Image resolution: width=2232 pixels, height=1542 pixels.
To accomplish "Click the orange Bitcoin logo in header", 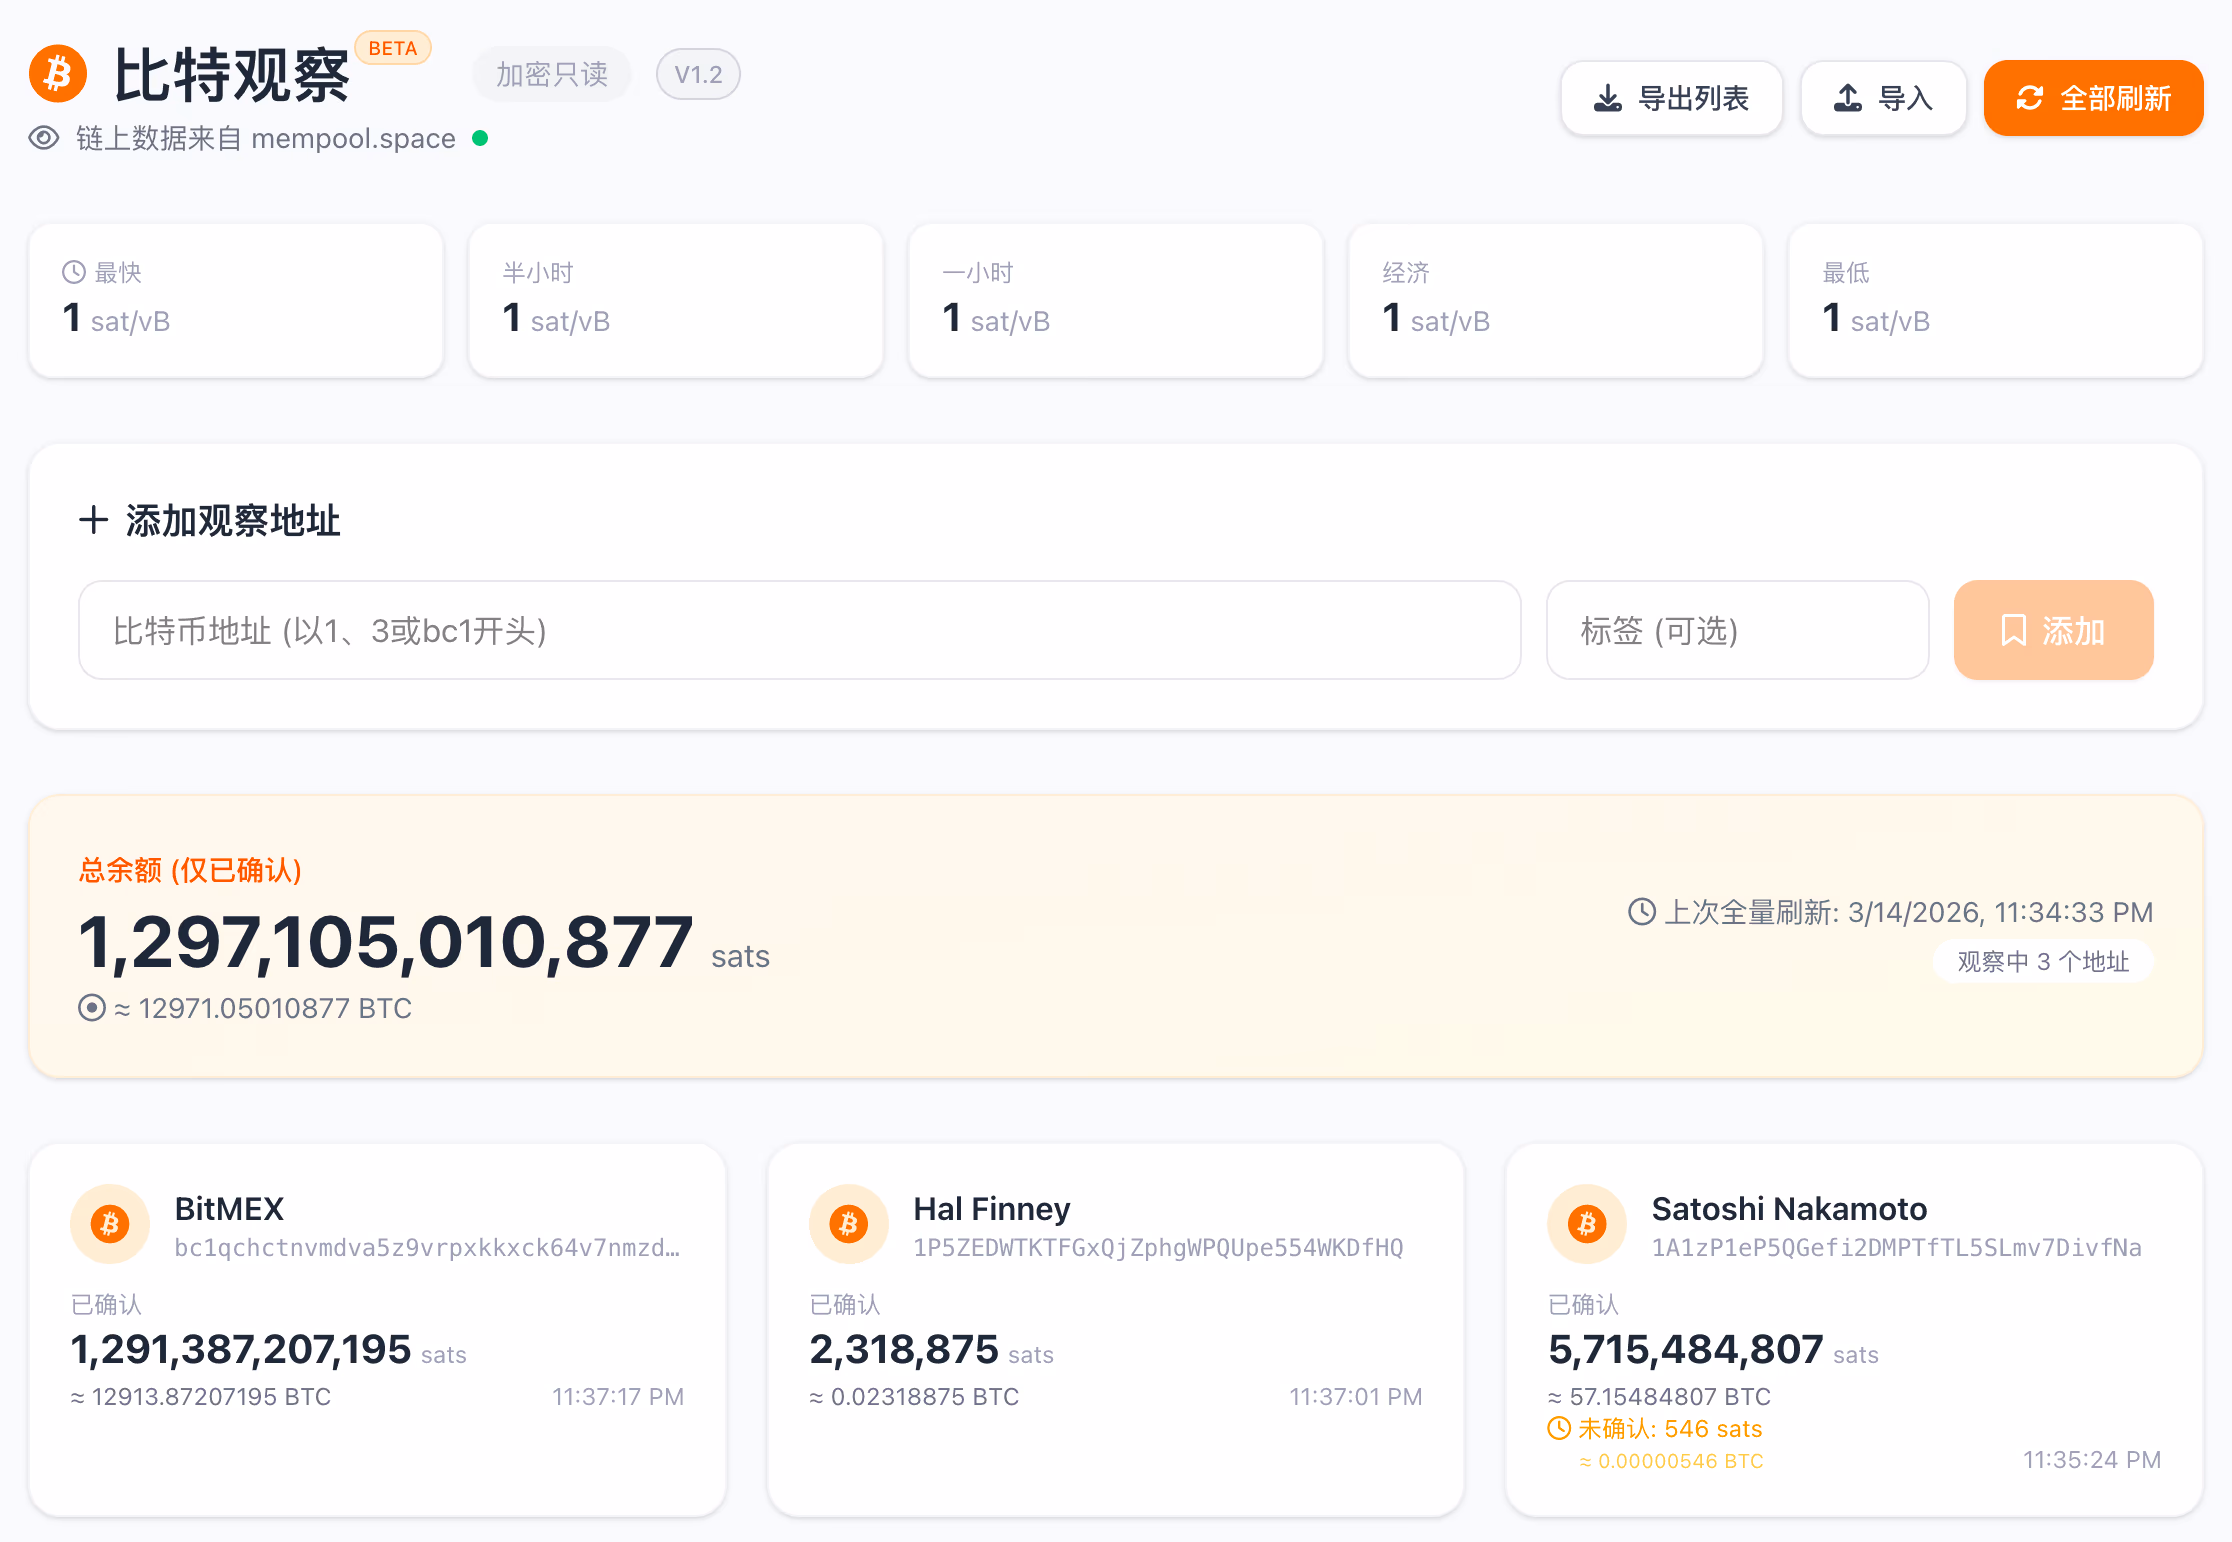I will coord(58,74).
